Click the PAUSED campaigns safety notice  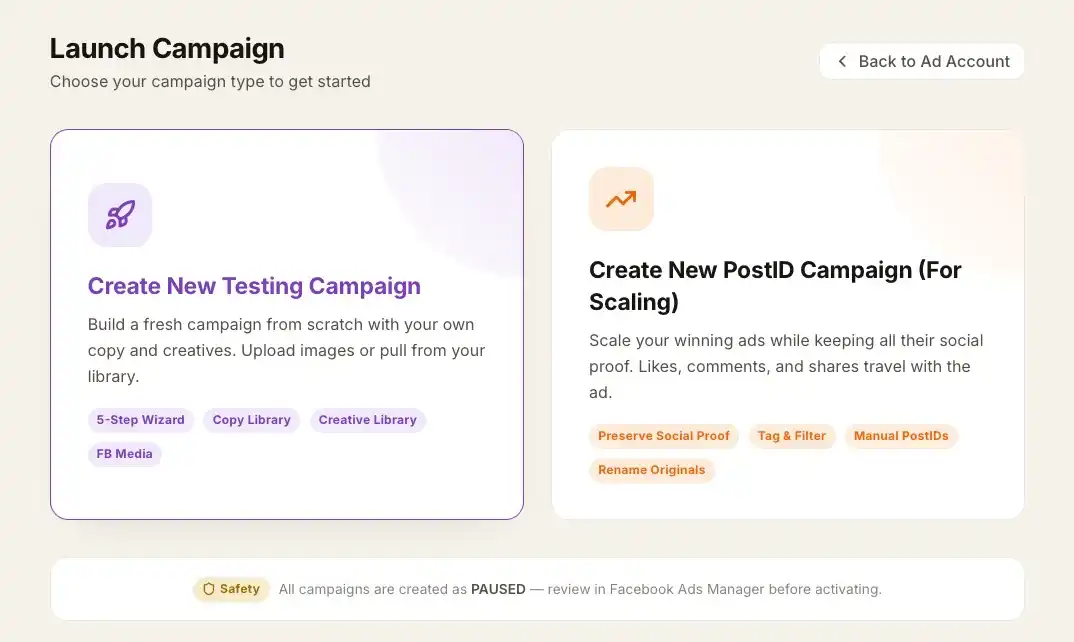[x=580, y=589]
